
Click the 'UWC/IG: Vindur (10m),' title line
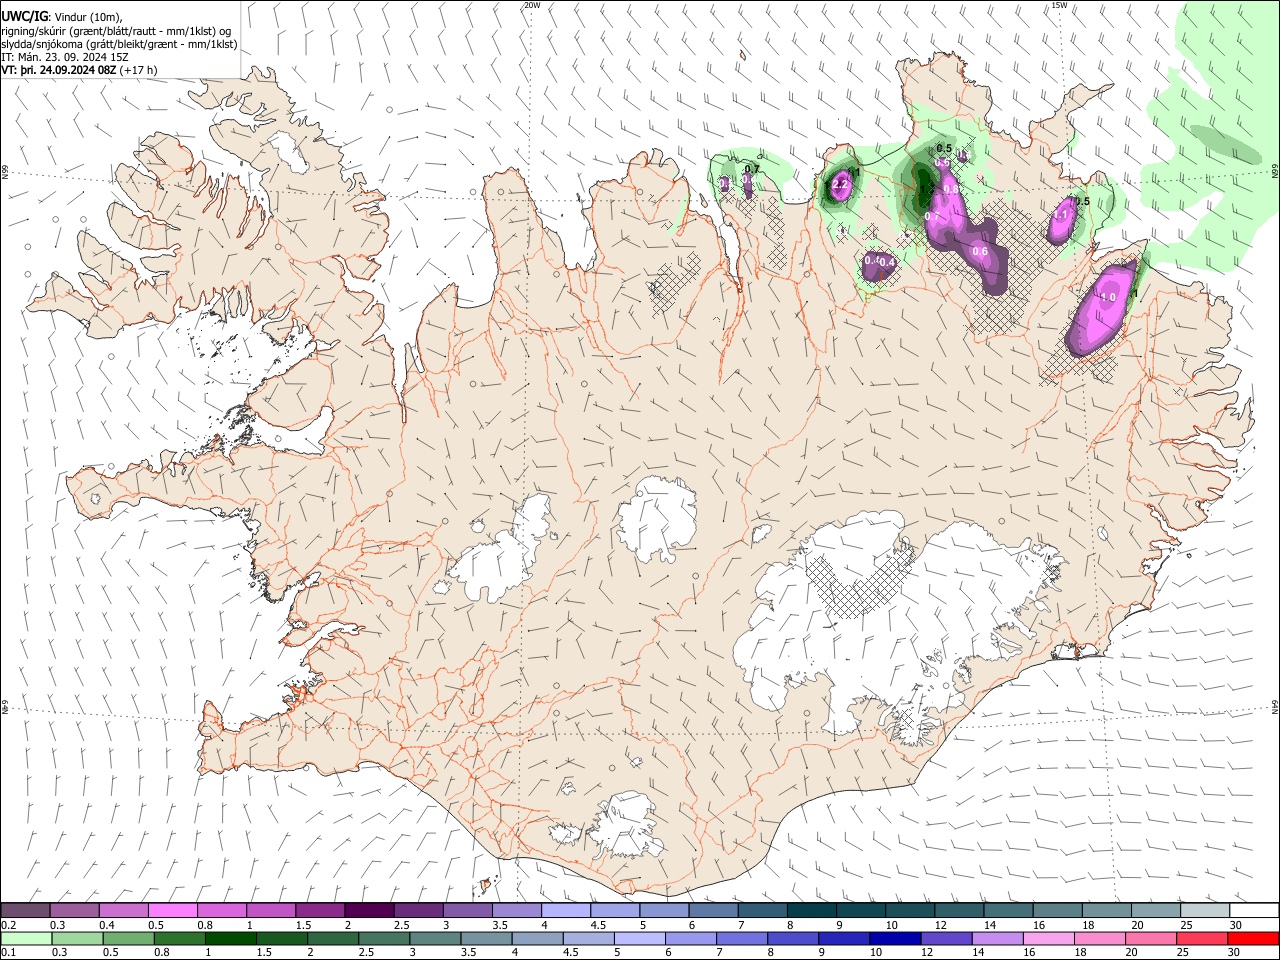62,17
